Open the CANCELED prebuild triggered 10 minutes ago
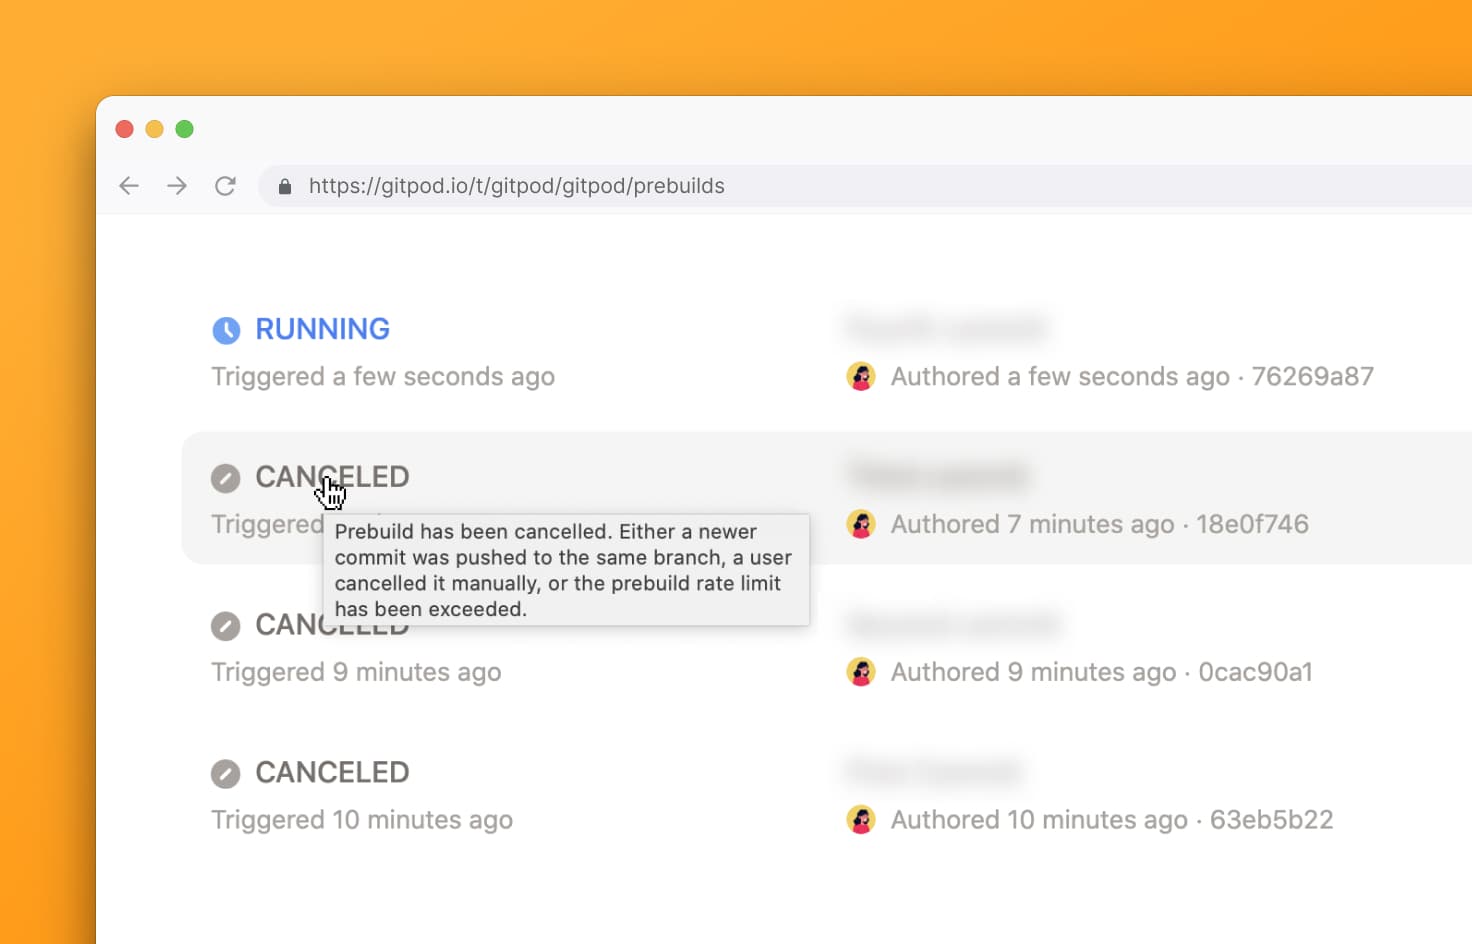 (x=332, y=772)
